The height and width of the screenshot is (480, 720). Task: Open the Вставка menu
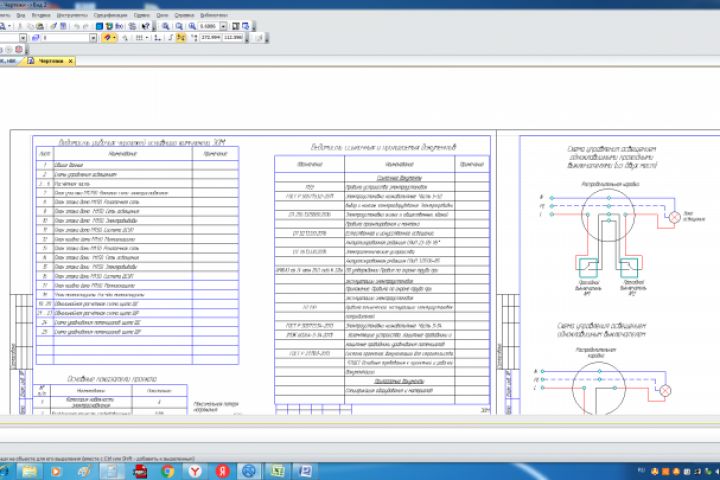click(x=41, y=15)
